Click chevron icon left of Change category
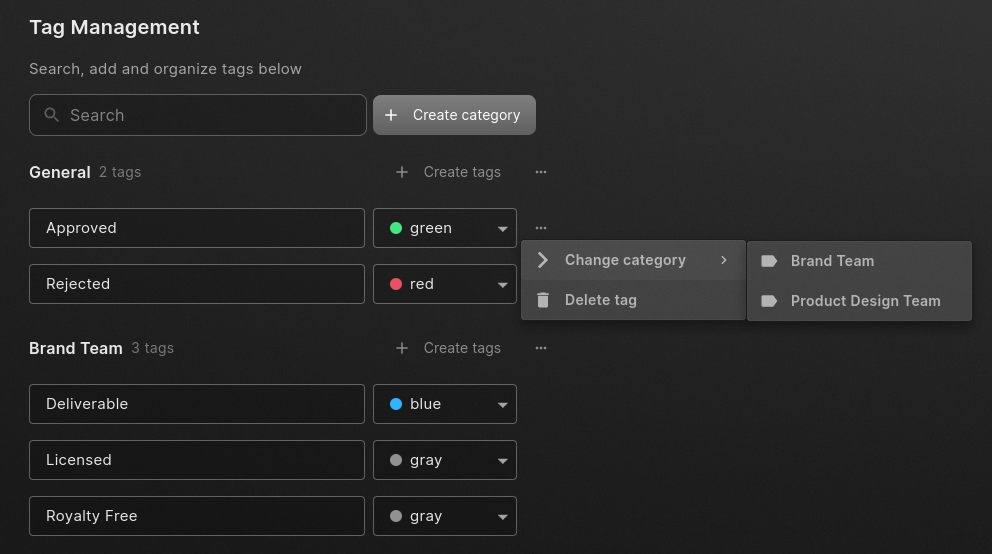Screen dimensions: 992x554 pos(542,260)
